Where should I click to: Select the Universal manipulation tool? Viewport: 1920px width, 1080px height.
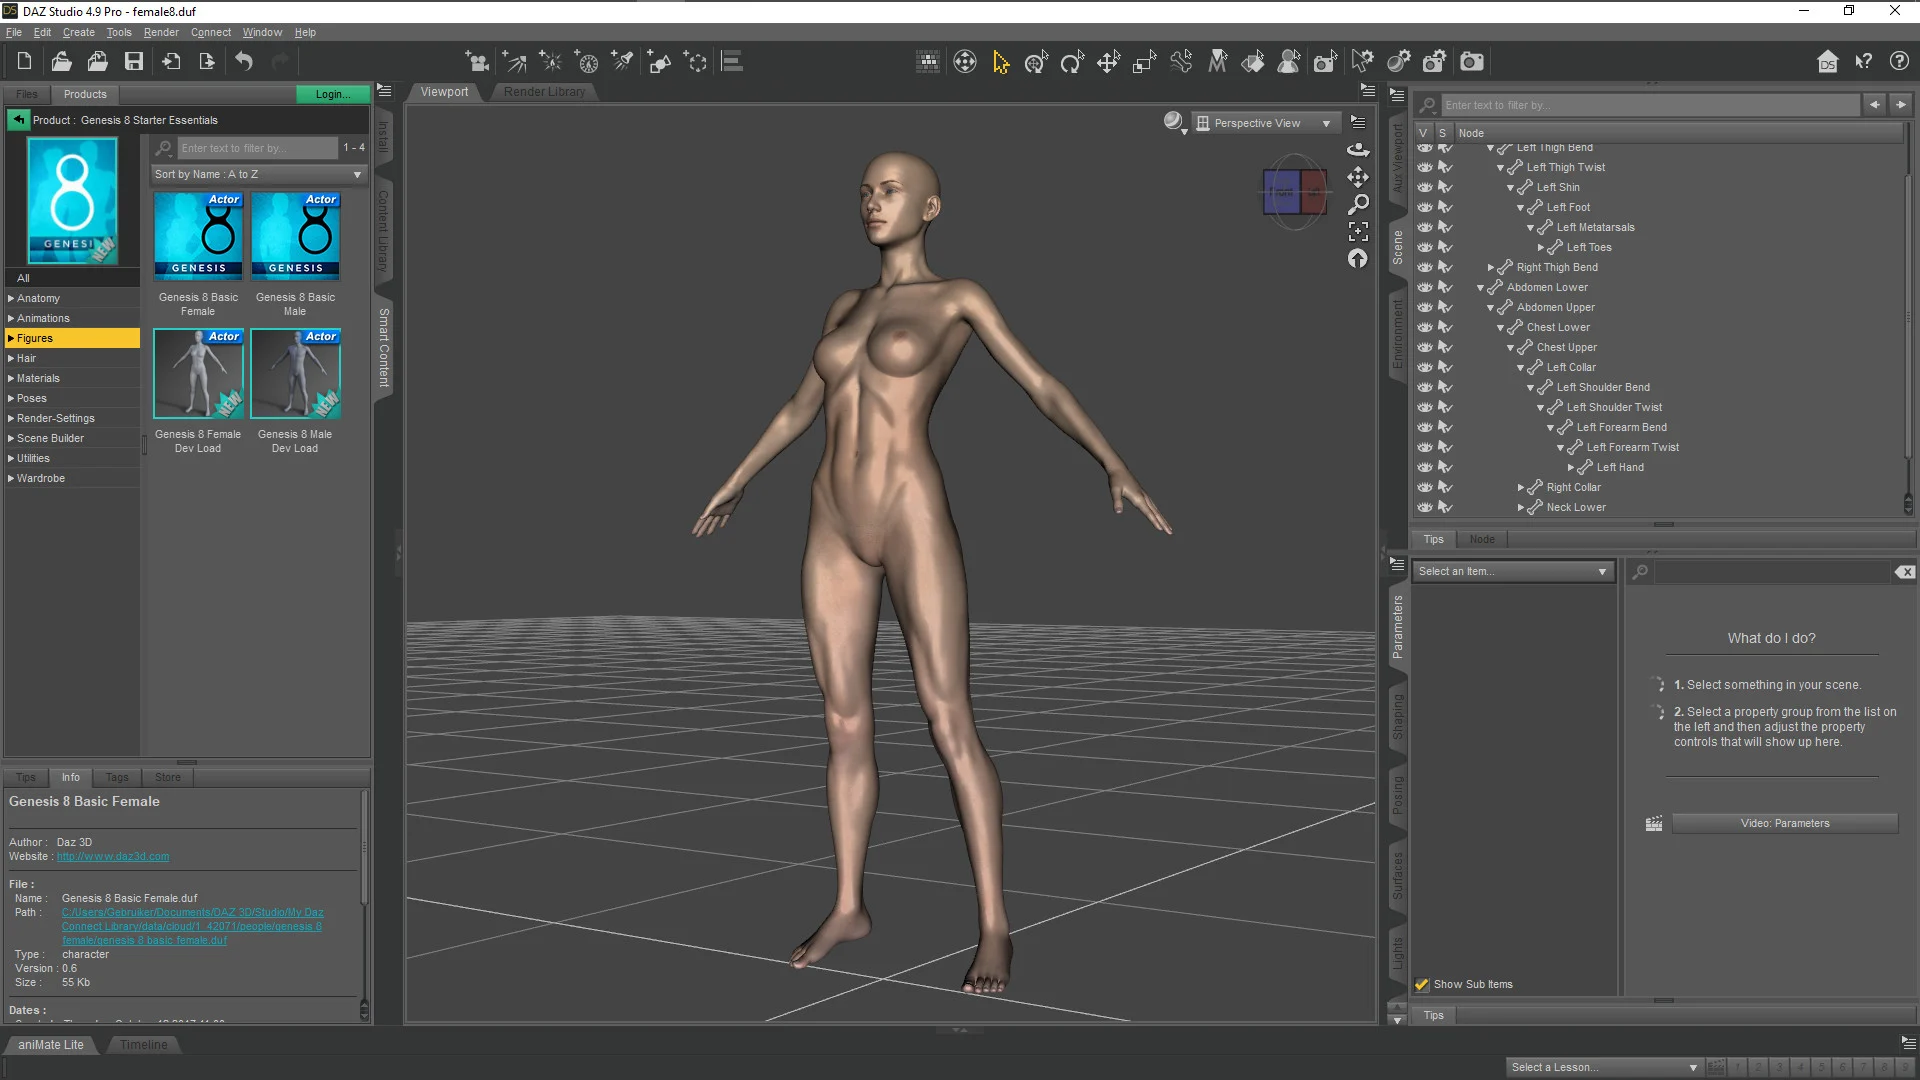1036,62
